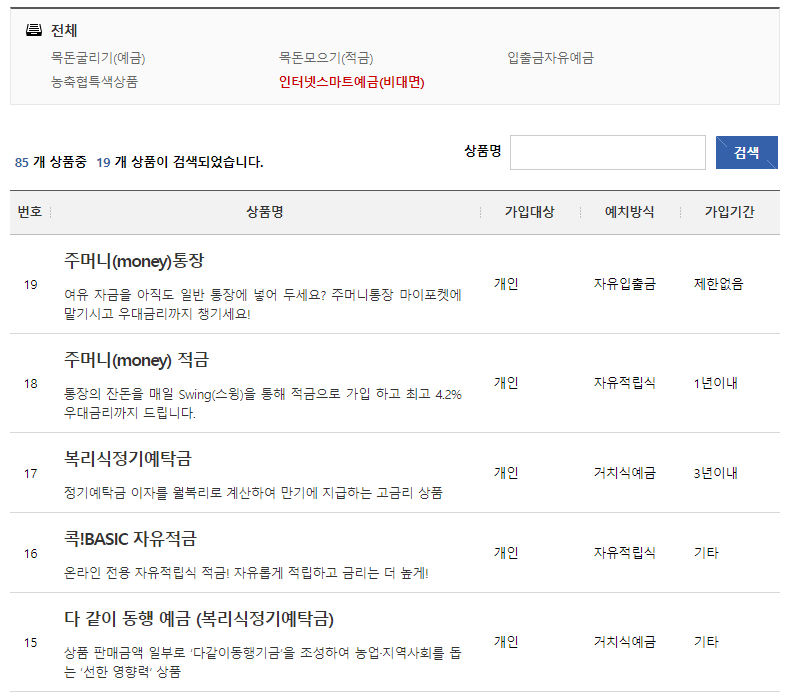Click the 검색 button
Image resolution: width=794 pixels, height=695 pixels.
(746, 152)
